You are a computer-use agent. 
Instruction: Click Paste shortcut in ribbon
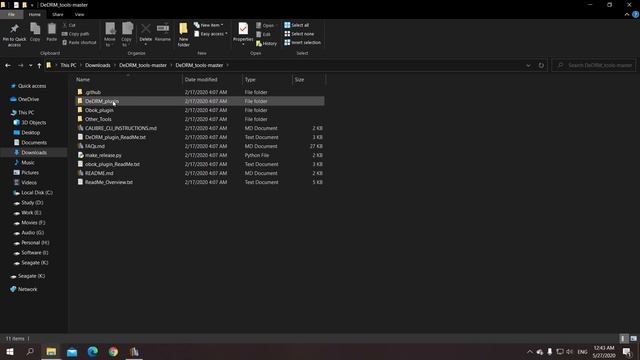(x=79, y=42)
